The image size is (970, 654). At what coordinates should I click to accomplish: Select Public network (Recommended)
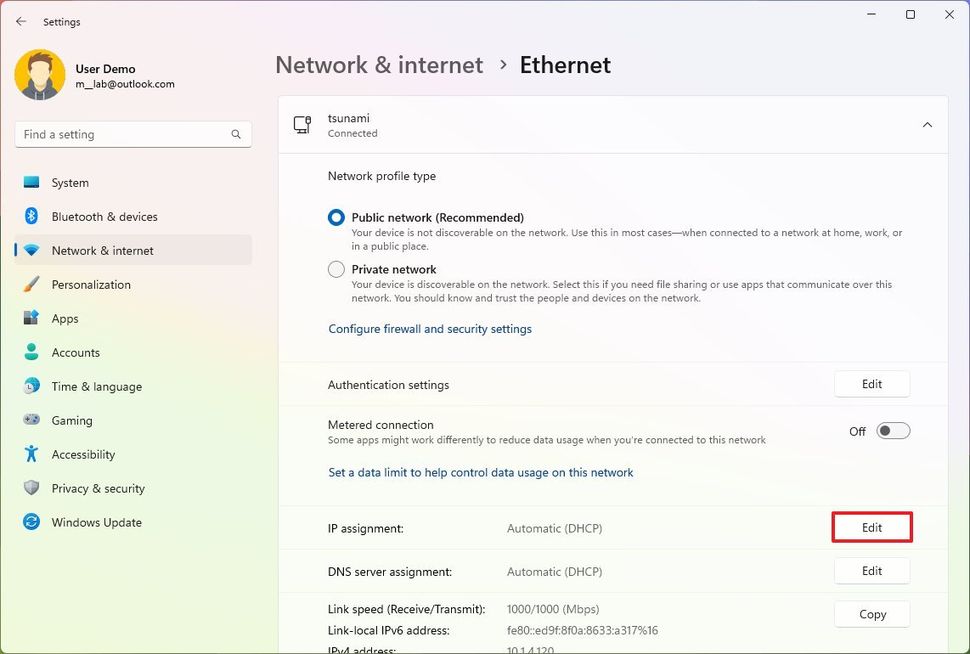point(335,217)
